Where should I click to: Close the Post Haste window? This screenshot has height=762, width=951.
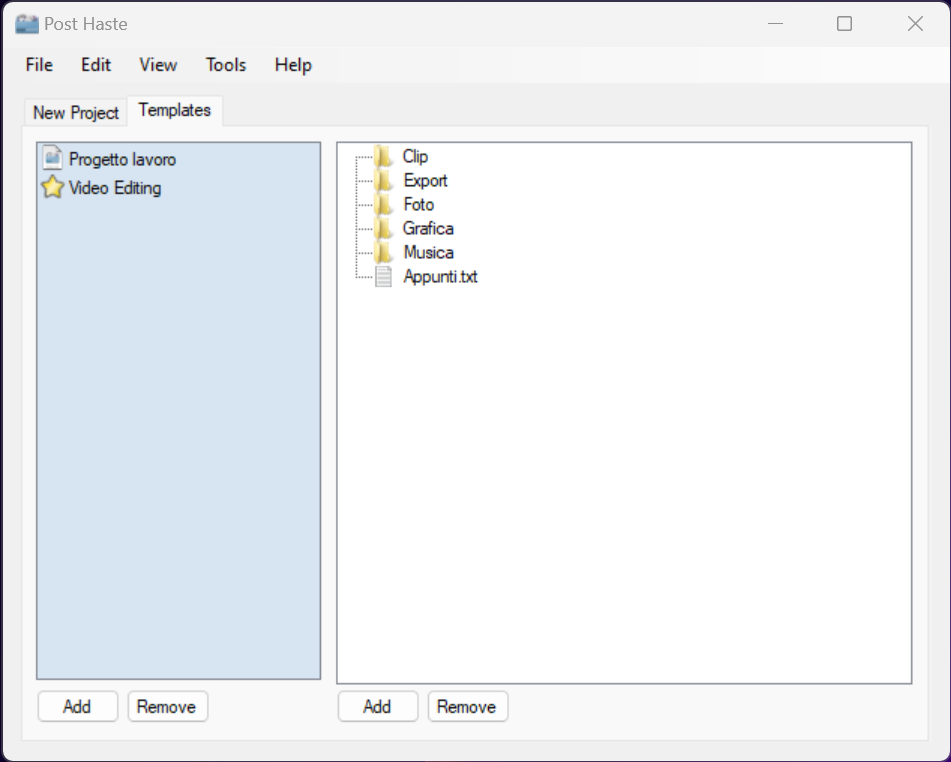coord(915,24)
